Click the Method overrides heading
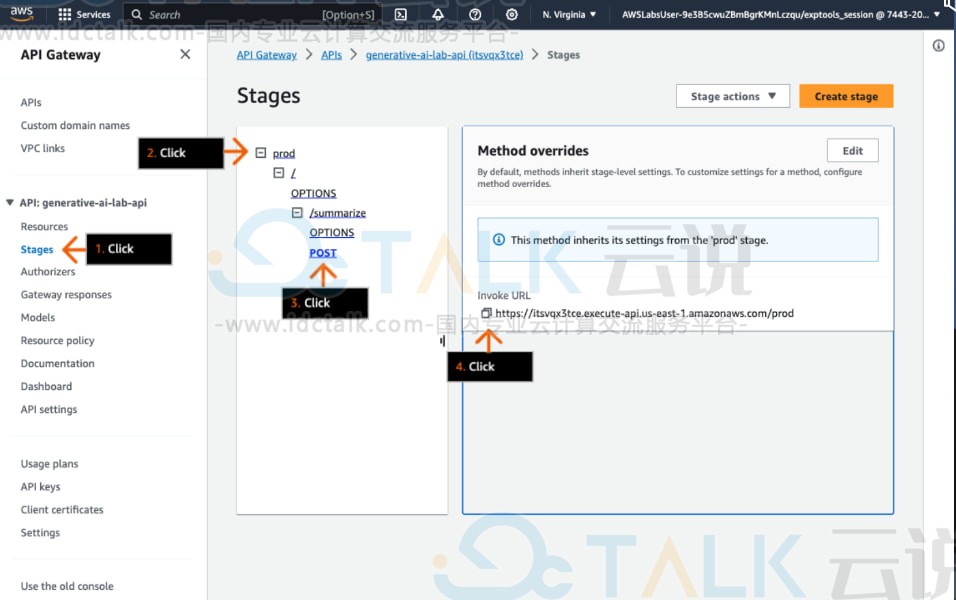Image resolution: width=956 pixels, height=600 pixels. tap(533, 151)
